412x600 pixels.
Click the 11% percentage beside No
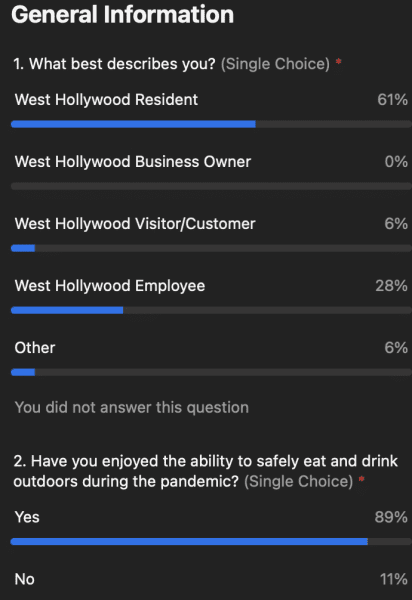(394, 579)
